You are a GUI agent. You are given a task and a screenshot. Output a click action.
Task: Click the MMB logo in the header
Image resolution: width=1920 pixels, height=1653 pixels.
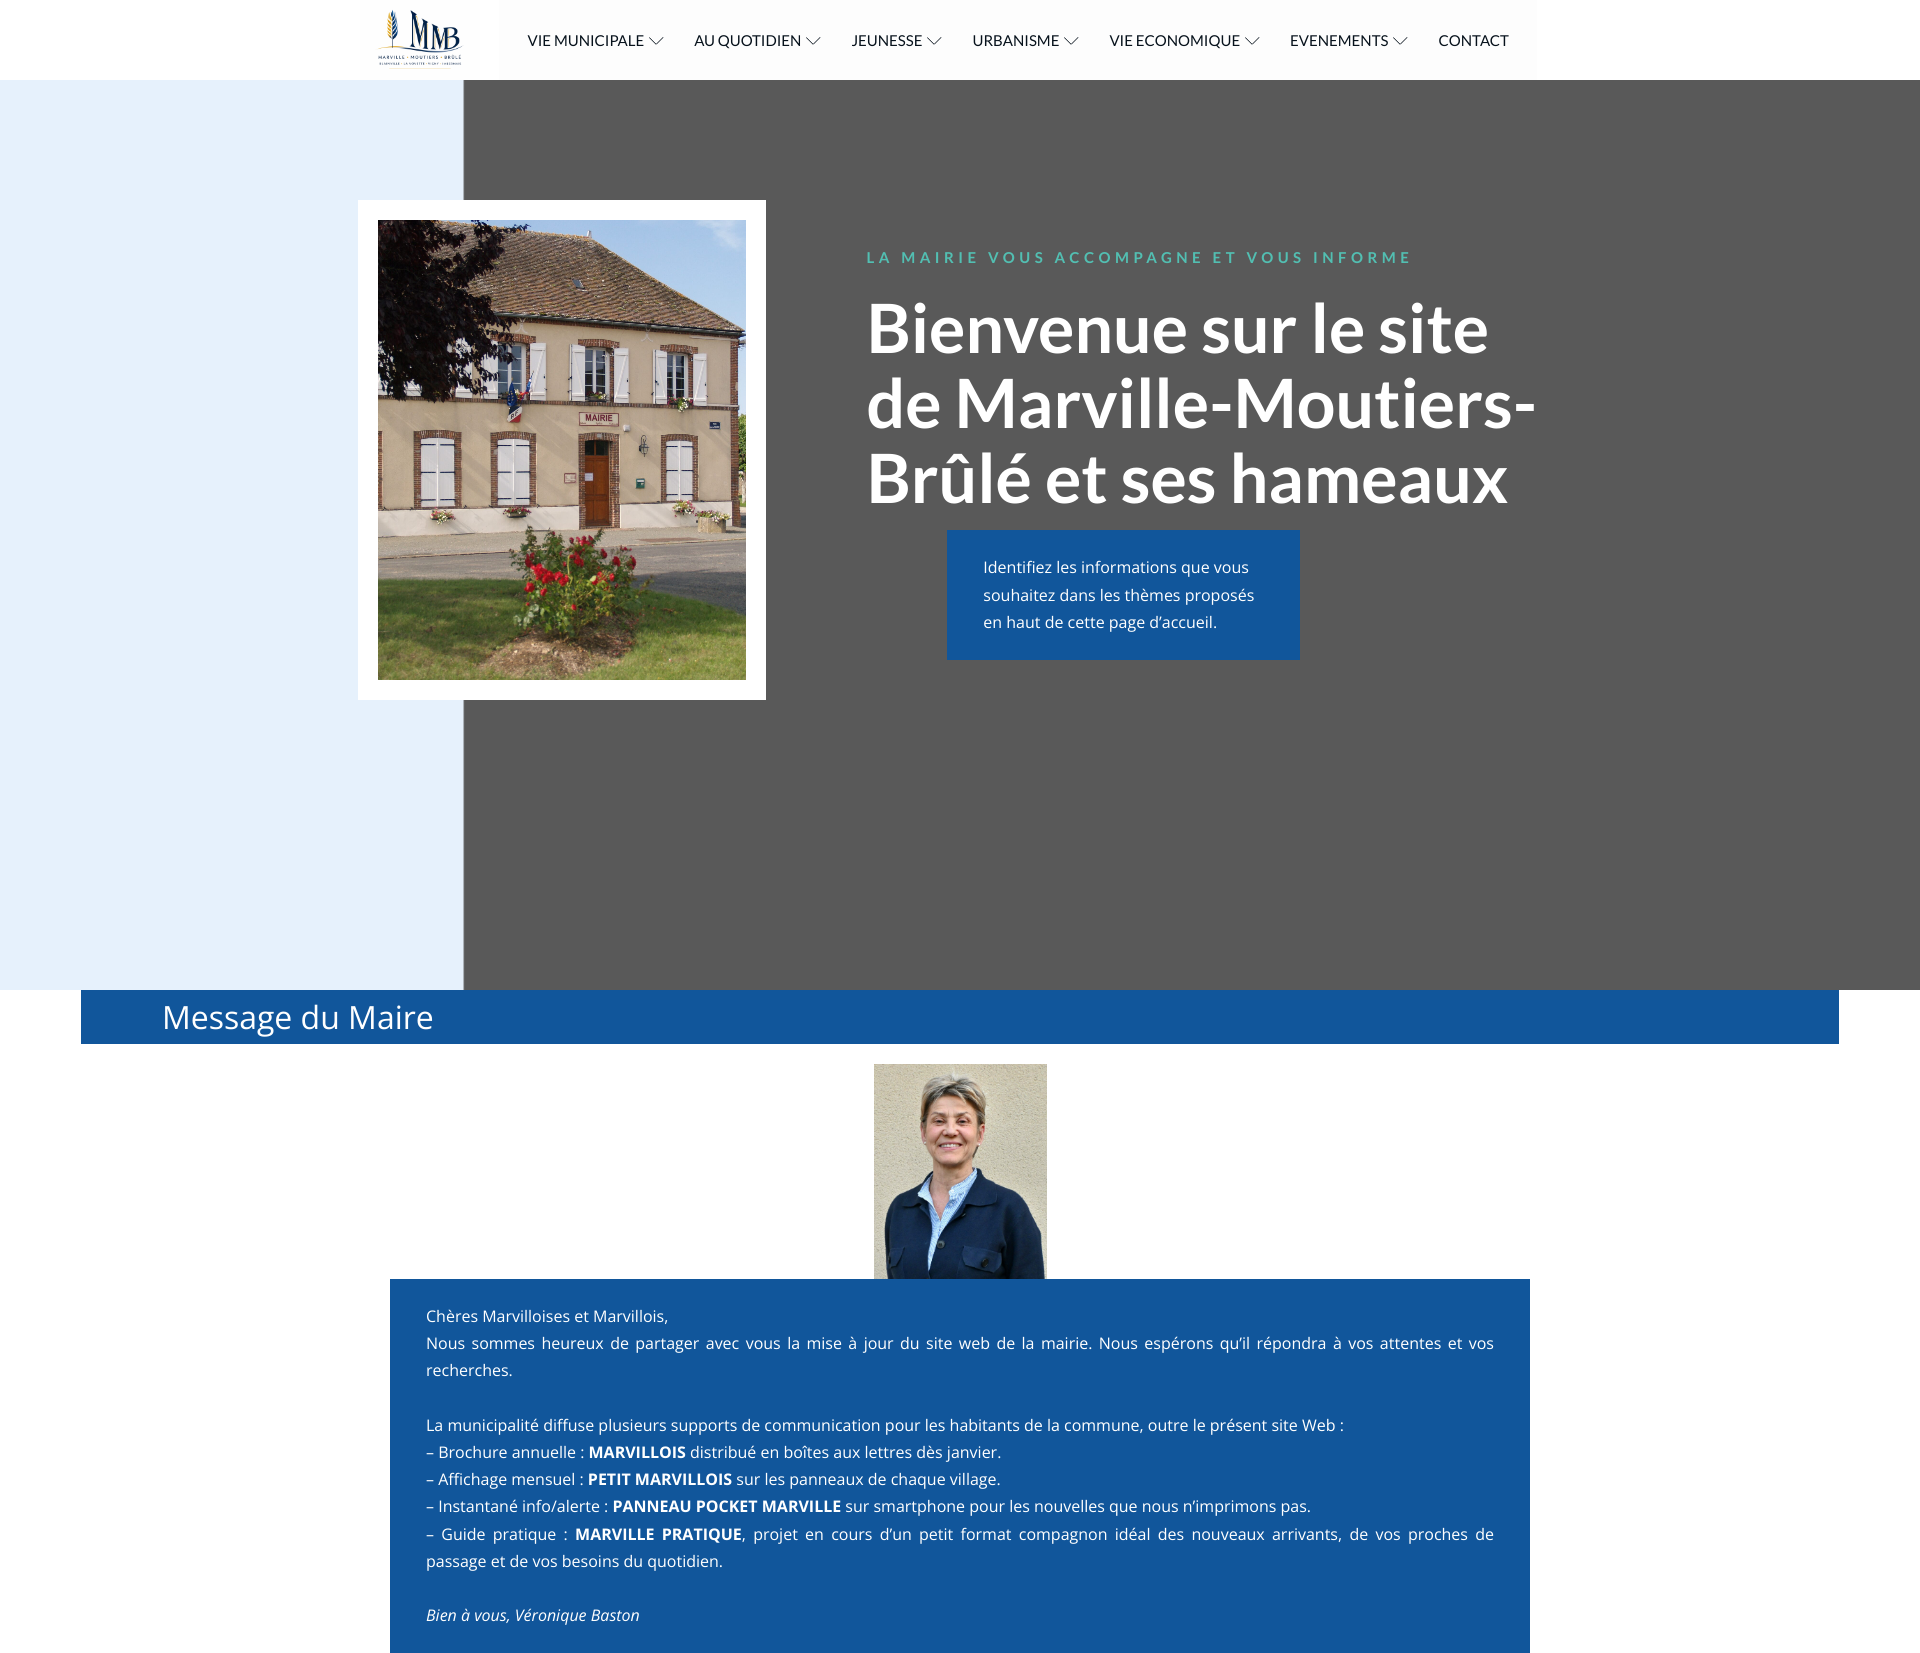pyautogui.click(x=420, y=39)
